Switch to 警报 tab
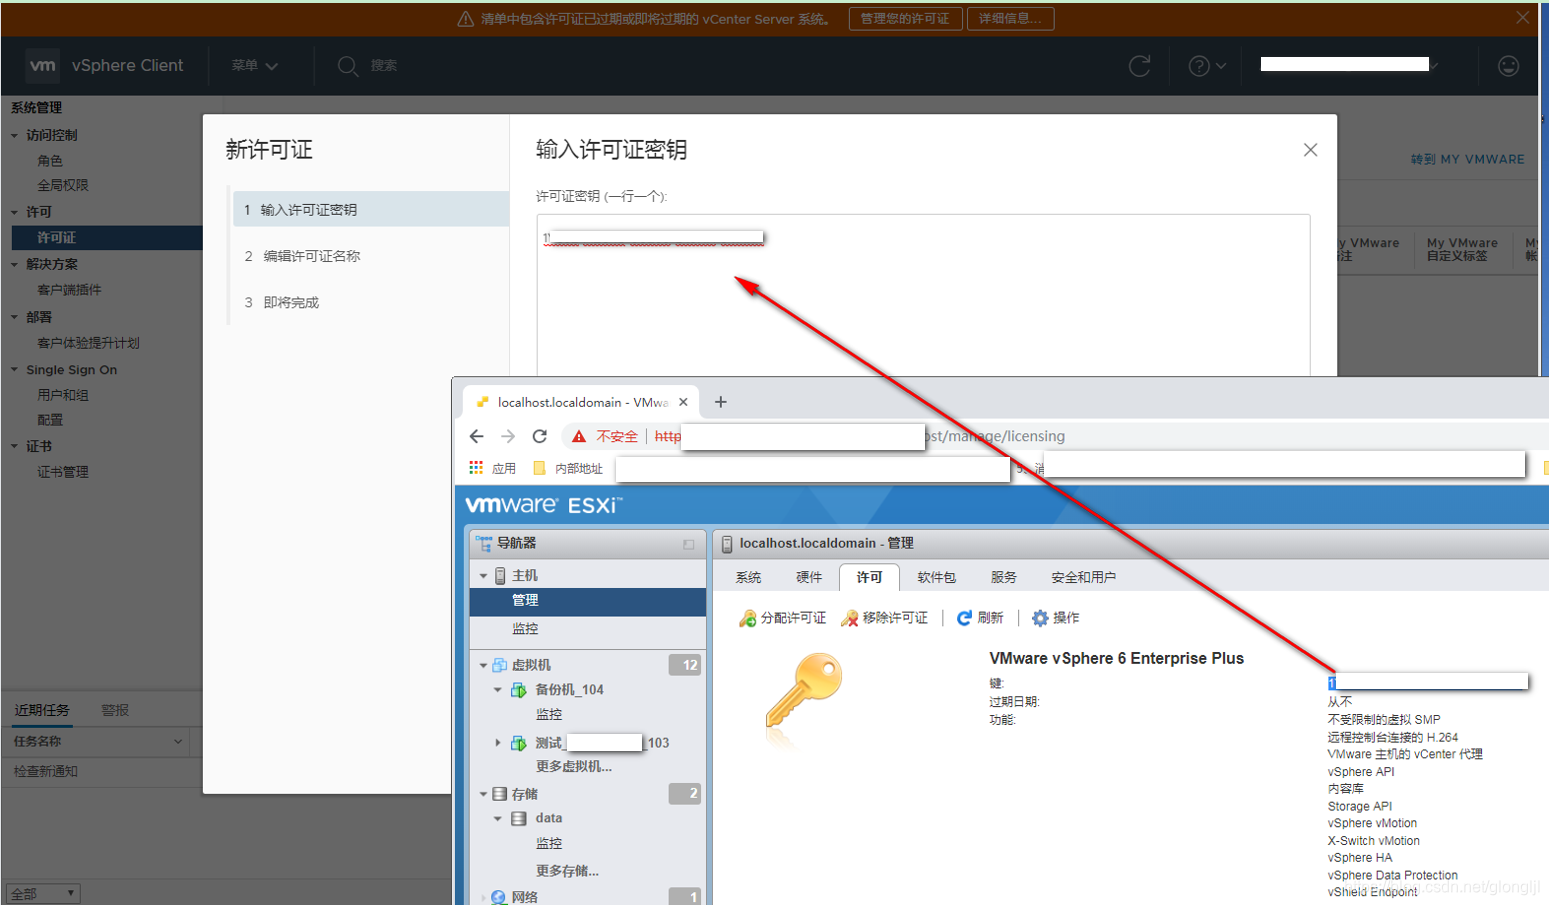The image size is (1549, 905). (115, 710)
